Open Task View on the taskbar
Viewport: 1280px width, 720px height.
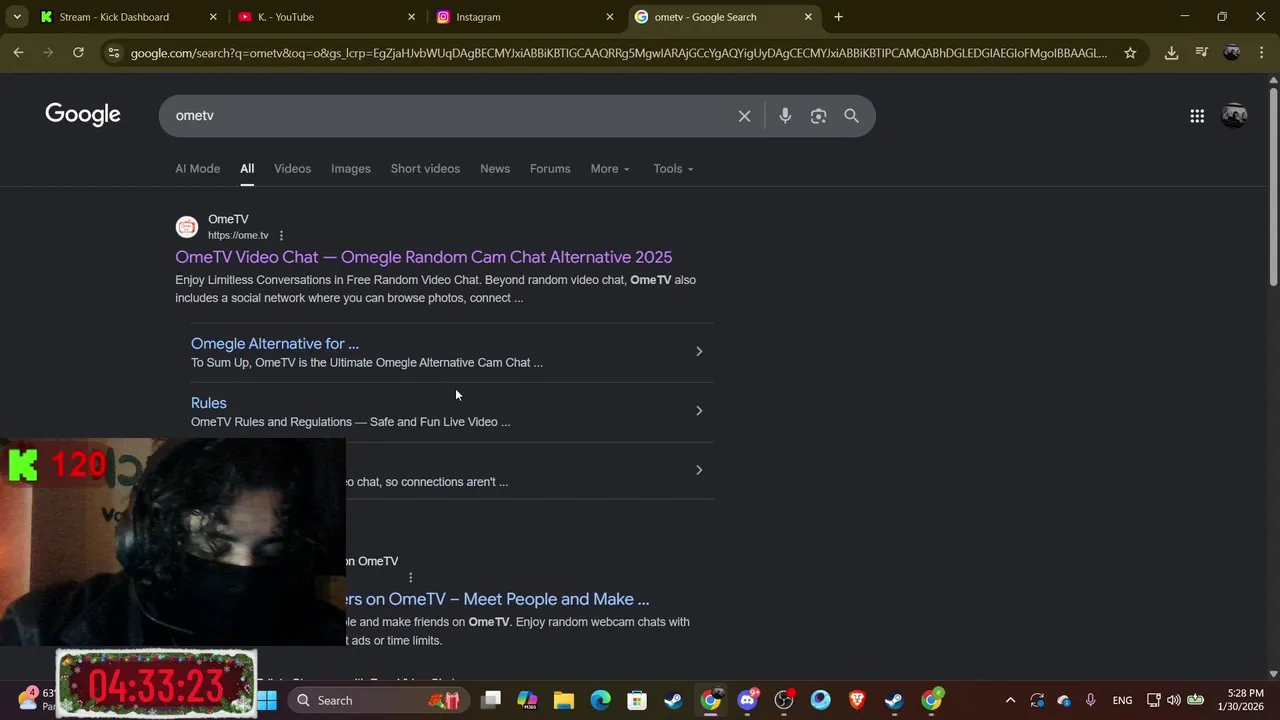coord(490,700)
